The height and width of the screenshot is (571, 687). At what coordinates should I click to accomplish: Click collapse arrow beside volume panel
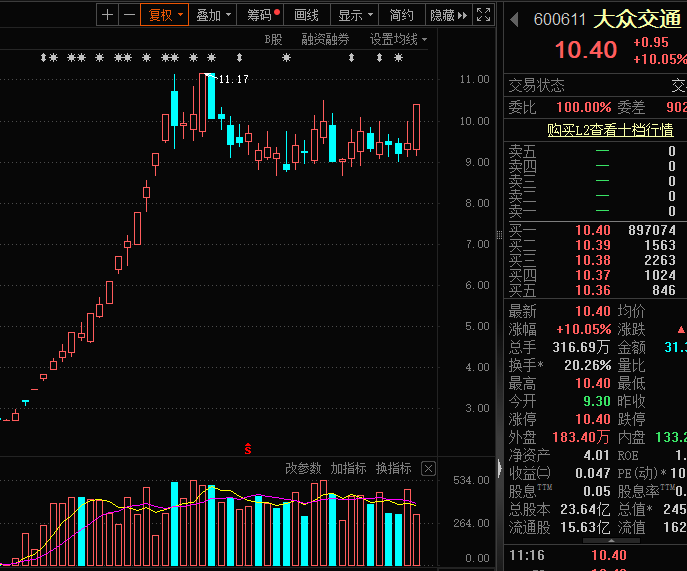[499, 468]
